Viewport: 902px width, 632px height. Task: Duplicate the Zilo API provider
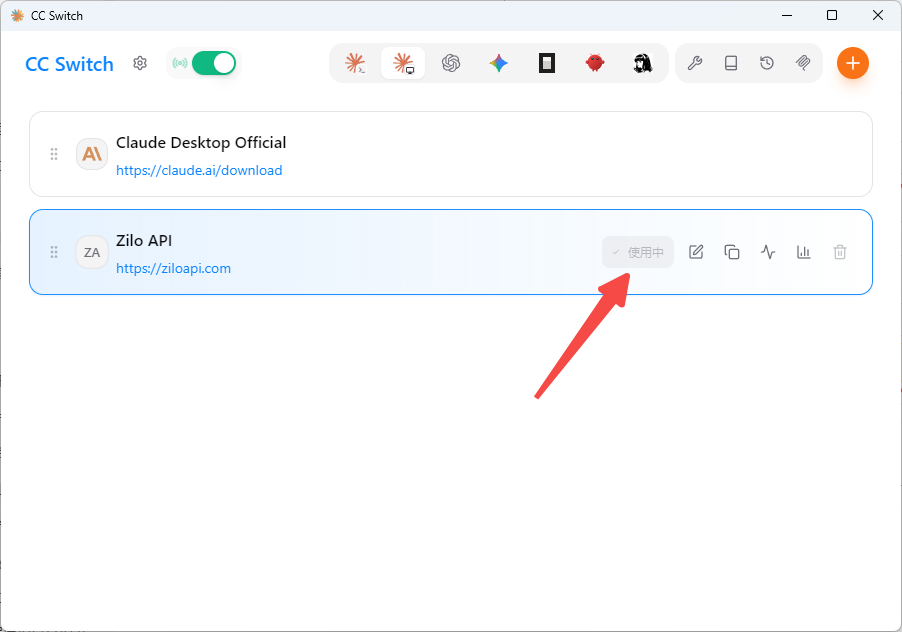[732, 252]
